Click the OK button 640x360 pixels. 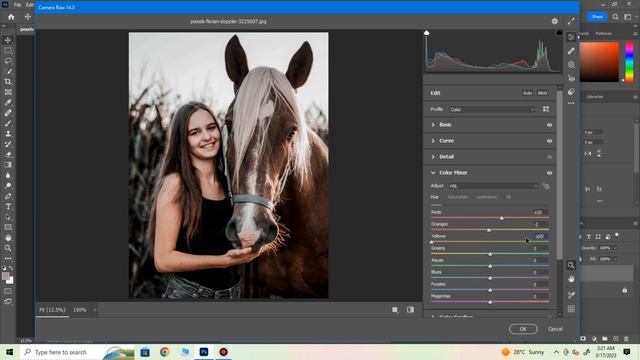click(x=523, y=329)
